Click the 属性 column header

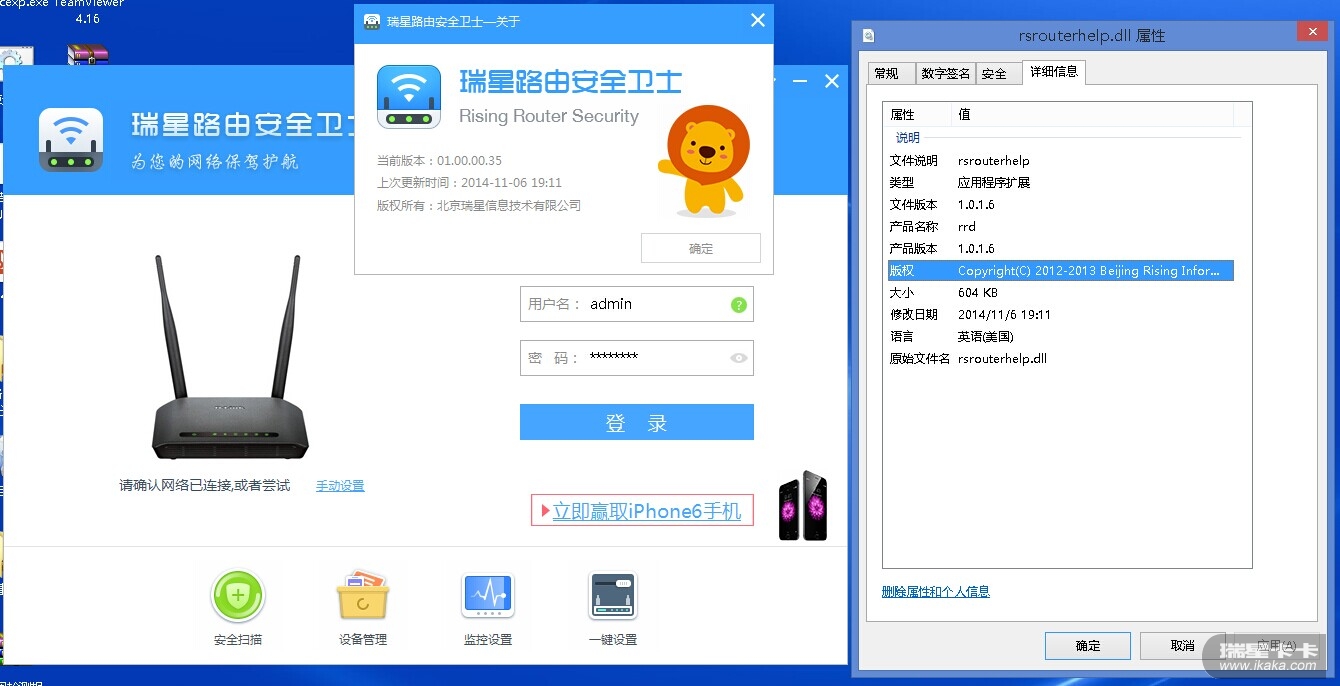(x=918, y=114)
